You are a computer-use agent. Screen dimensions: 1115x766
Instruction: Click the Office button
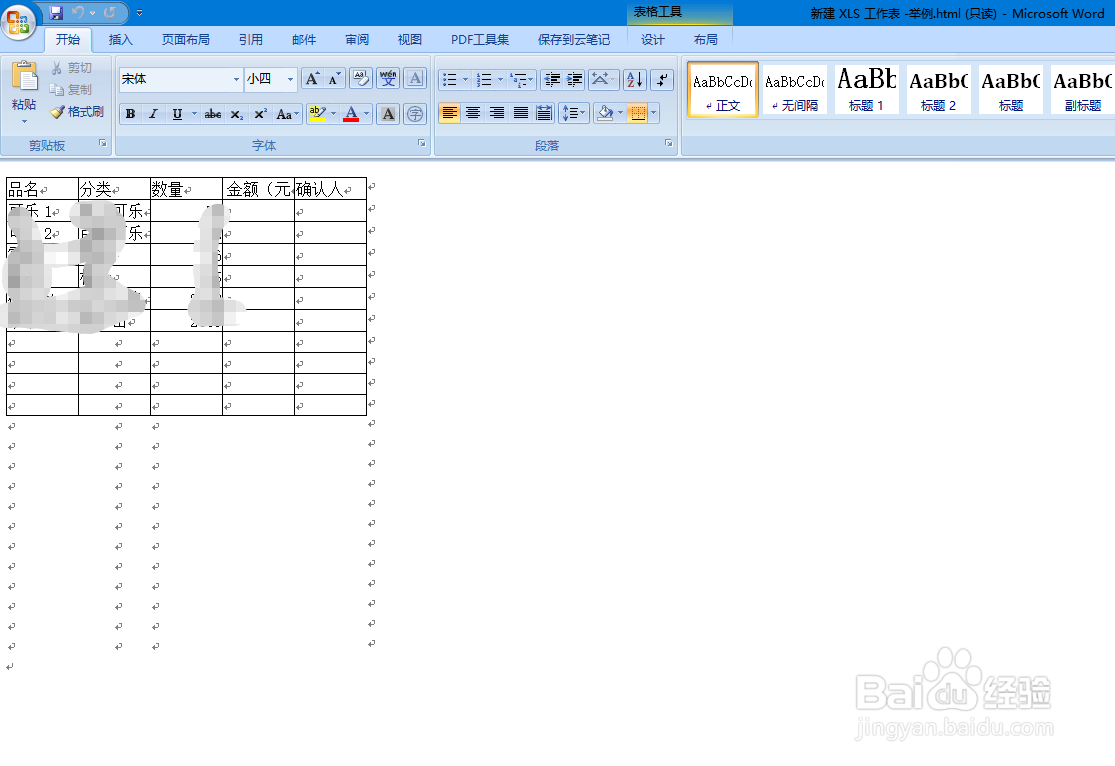(18, 21)
